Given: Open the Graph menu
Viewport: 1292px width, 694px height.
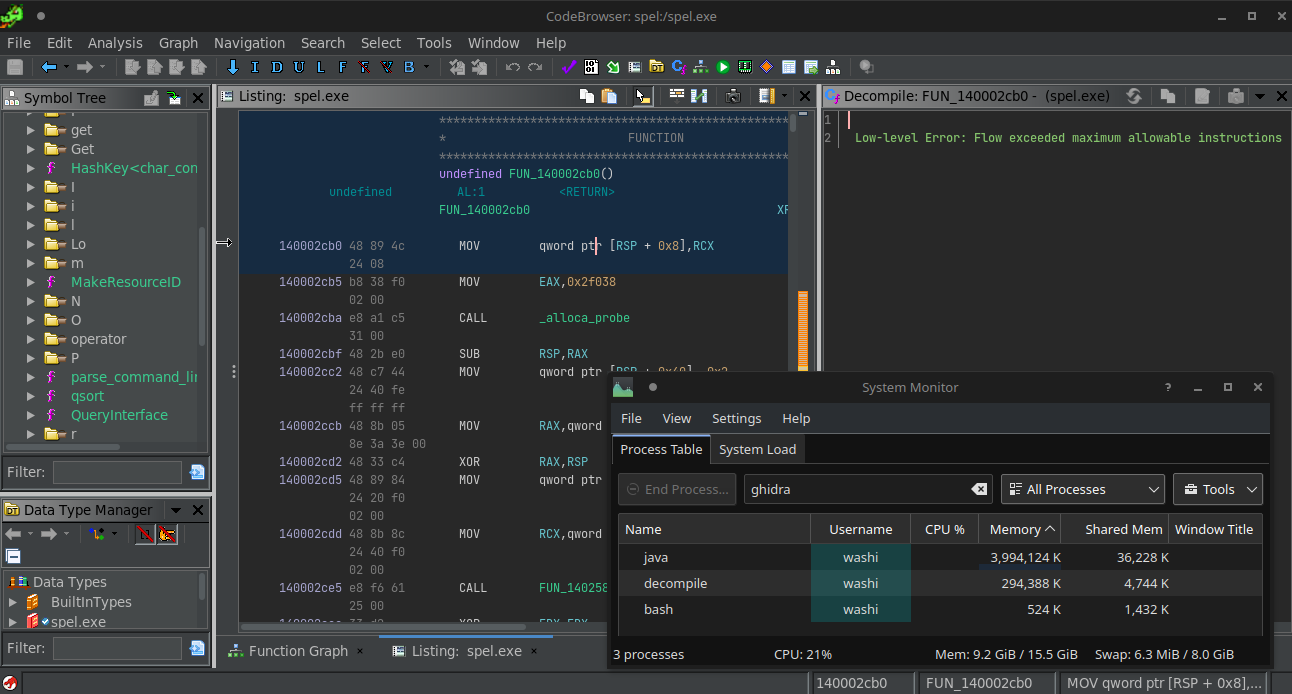Looking at the screenshot, I should click(x=178, y=43).
